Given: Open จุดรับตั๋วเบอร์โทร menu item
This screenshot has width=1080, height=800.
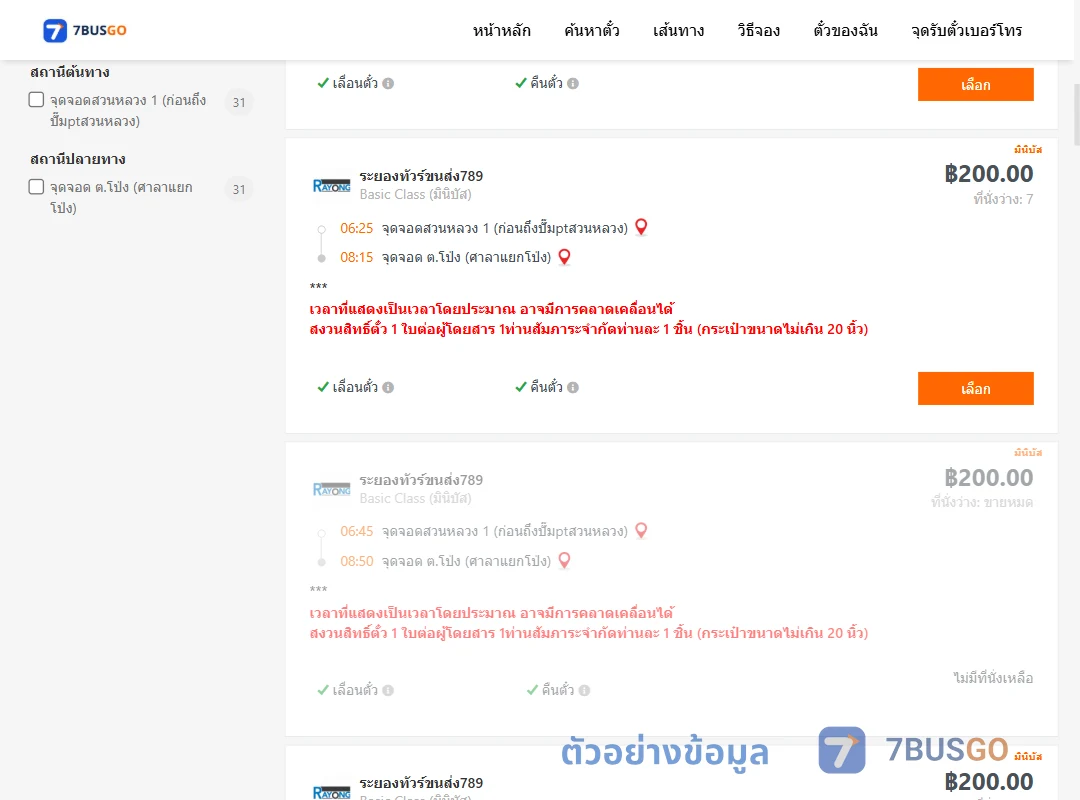Looking at the screenshot, I should [966, 30].
